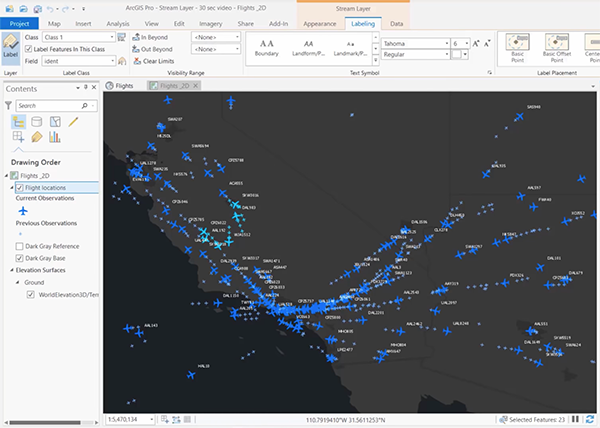Set the In Beyond visibility limit
This screenshot has width=600, height=428.
tap(150, 37)
